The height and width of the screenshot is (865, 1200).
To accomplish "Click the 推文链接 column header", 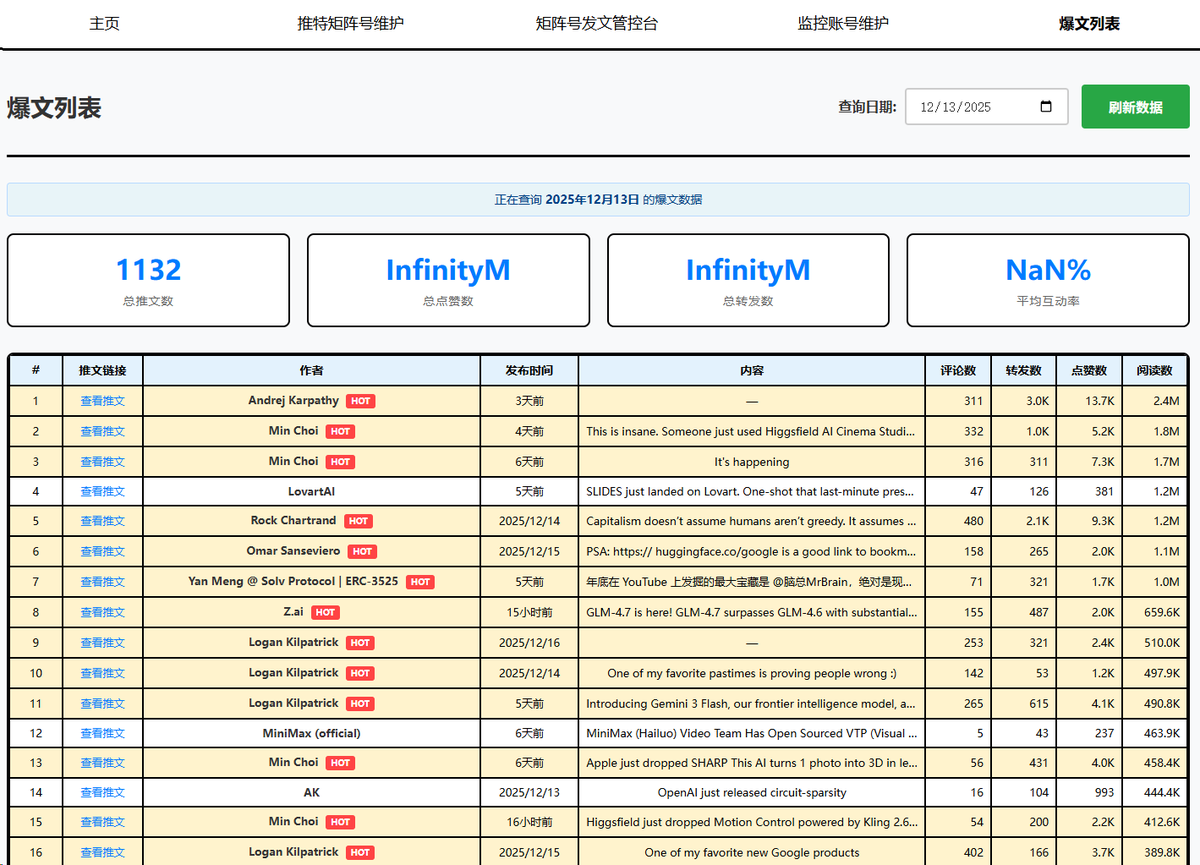I will [103, 370].
